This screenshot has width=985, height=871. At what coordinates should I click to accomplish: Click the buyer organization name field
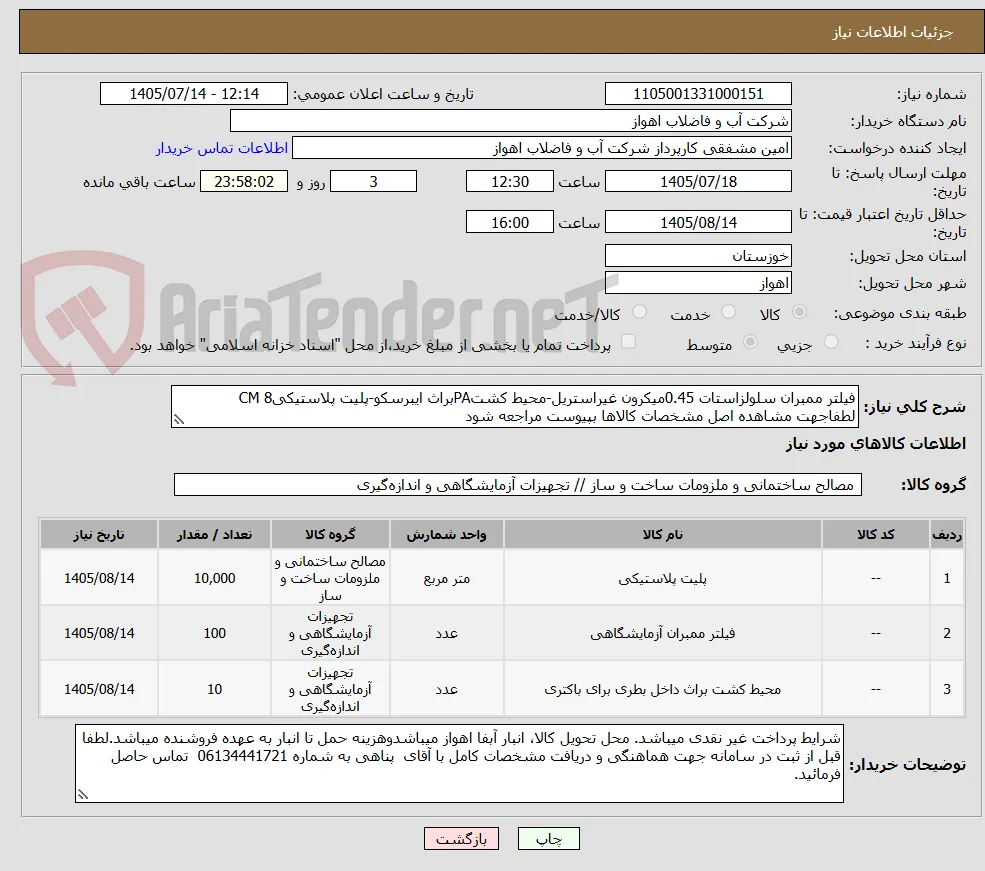click(x=511, y=121)
